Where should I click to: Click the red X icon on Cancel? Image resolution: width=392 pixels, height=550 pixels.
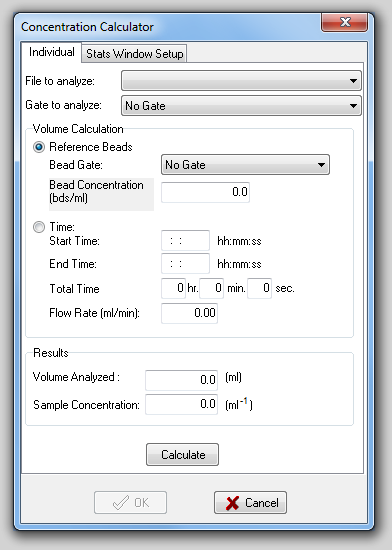[232, 503]
